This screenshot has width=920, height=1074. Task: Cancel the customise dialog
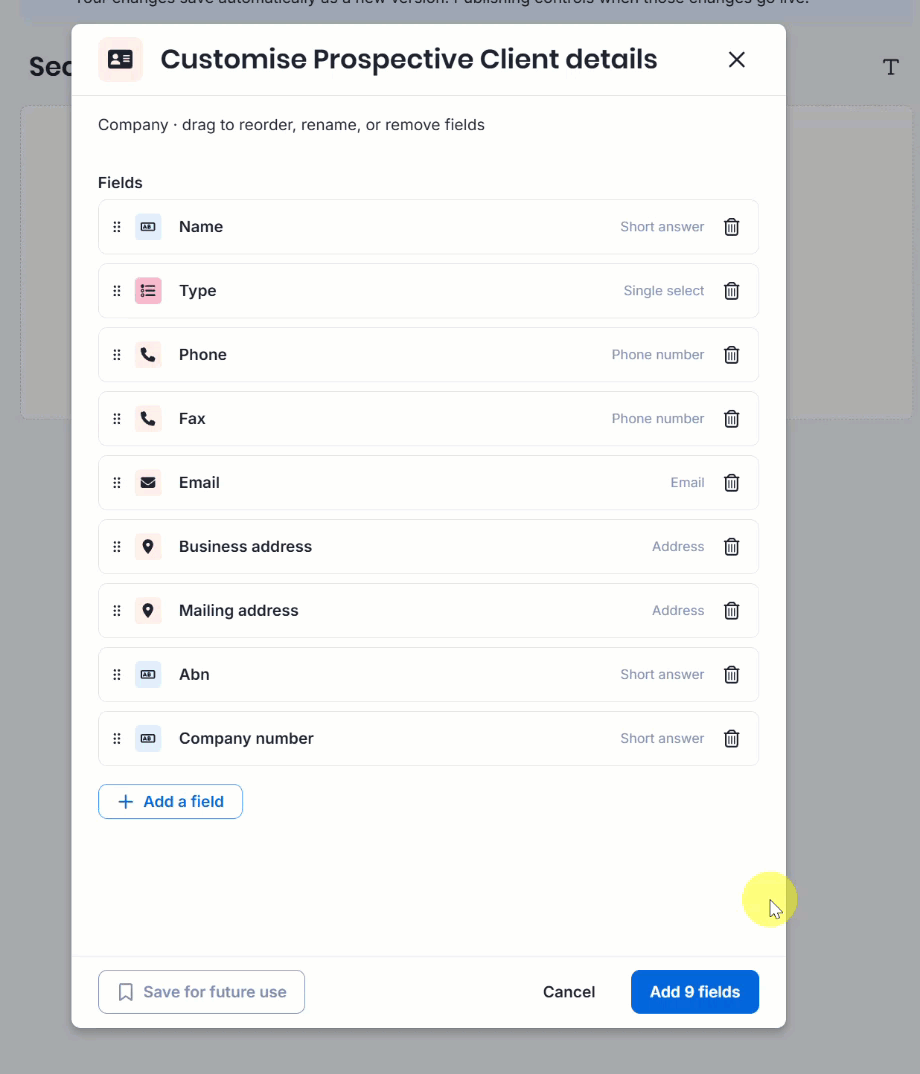569,992
